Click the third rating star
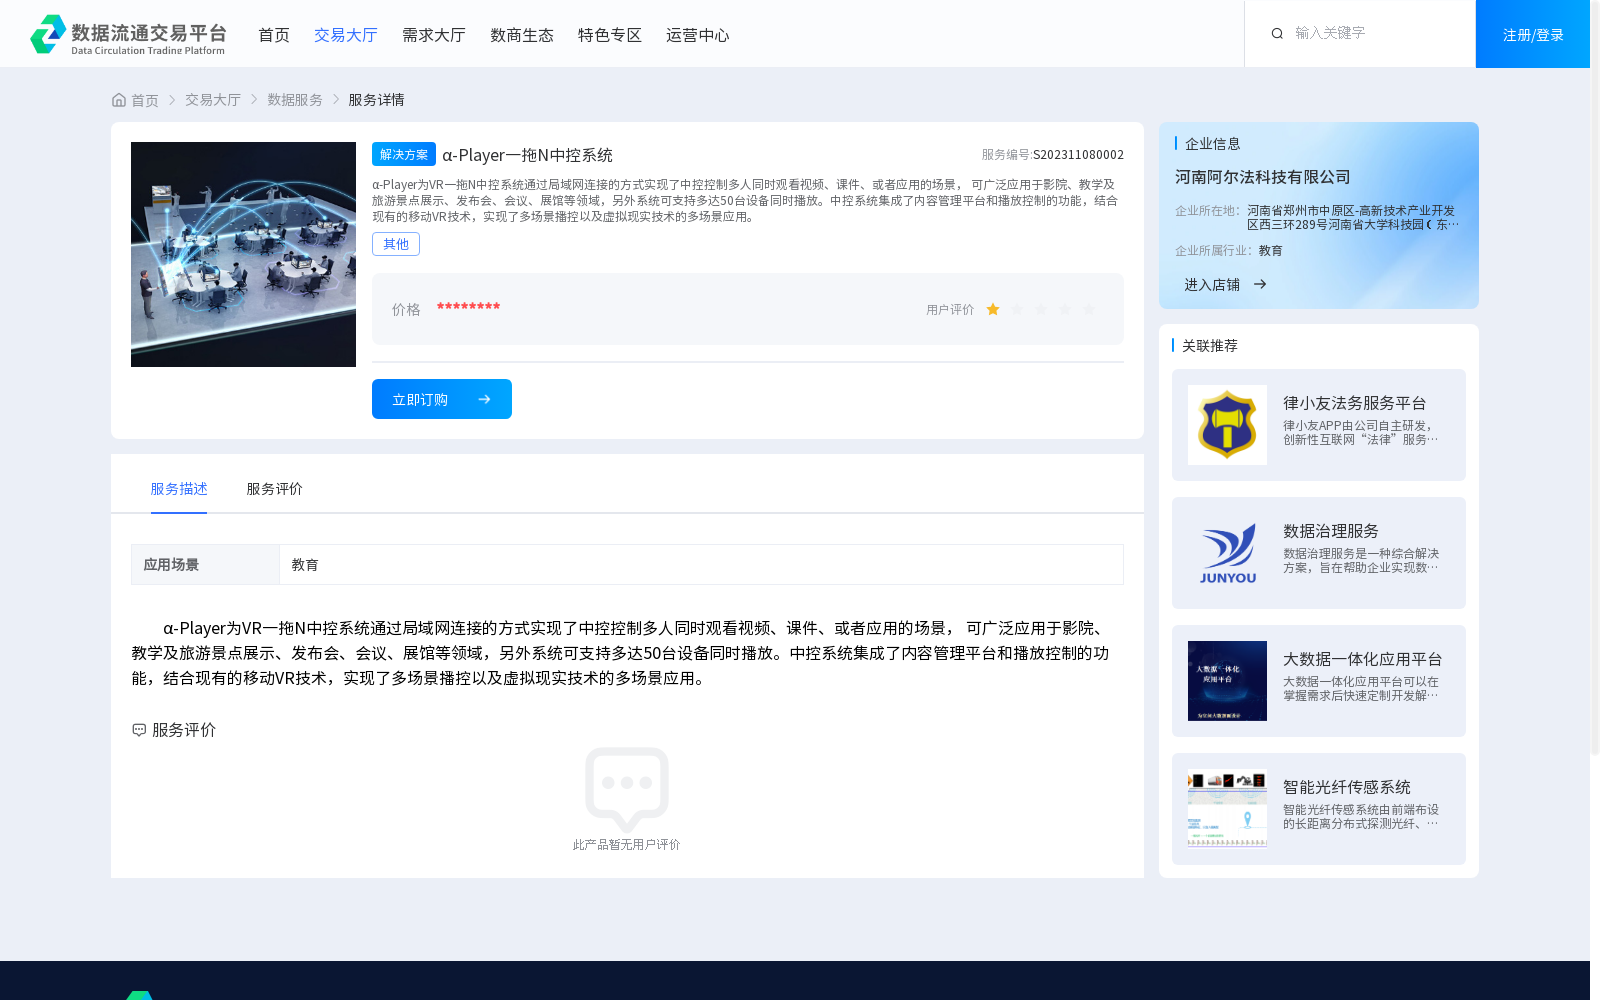Image resolution: width=1600 pixels, height=1000 pixels. pyautogui.click(x=1041, y=310)
